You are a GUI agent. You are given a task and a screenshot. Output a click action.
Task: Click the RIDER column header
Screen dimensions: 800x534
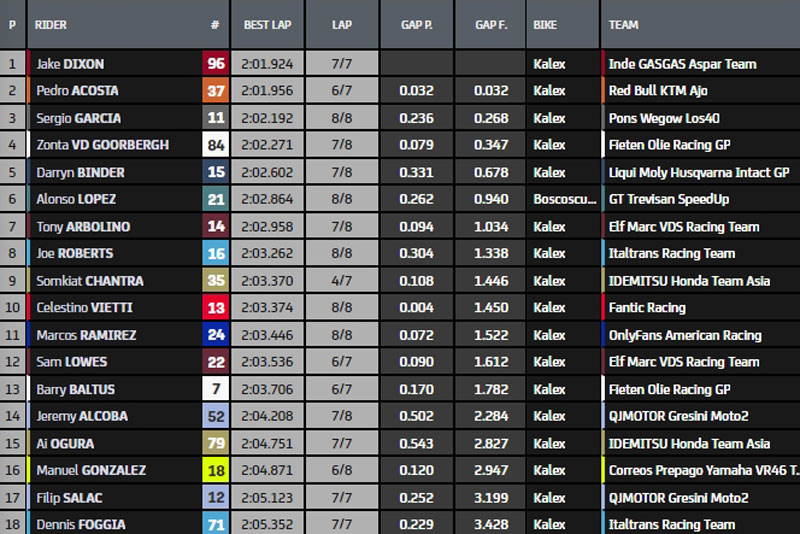click(x=51, y=24)
